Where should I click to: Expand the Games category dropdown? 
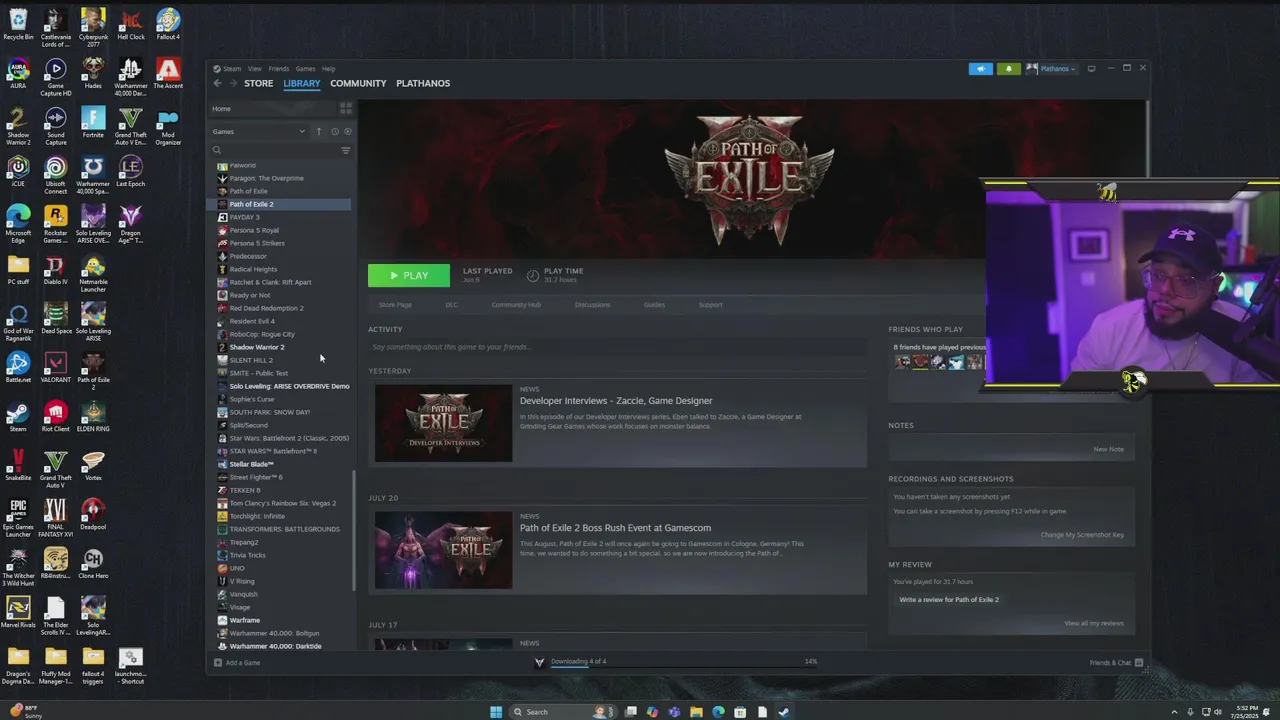click(x=302, y=132)
